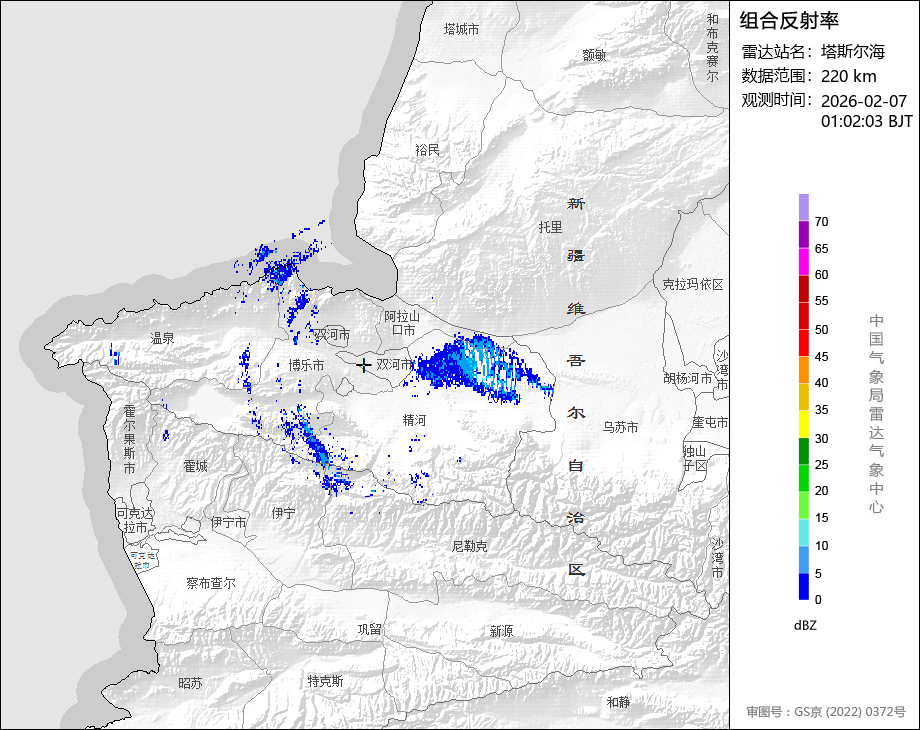Viewport: 920px width, 730px height.
Task: Click the 观测时间 field label
Action: [x=778, y=100]
